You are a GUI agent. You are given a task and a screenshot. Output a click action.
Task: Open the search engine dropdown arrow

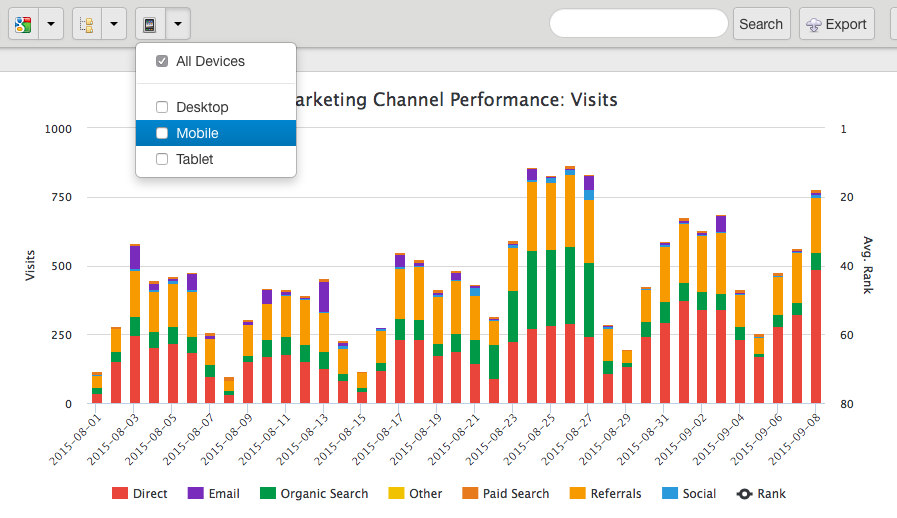coord(52,24)
